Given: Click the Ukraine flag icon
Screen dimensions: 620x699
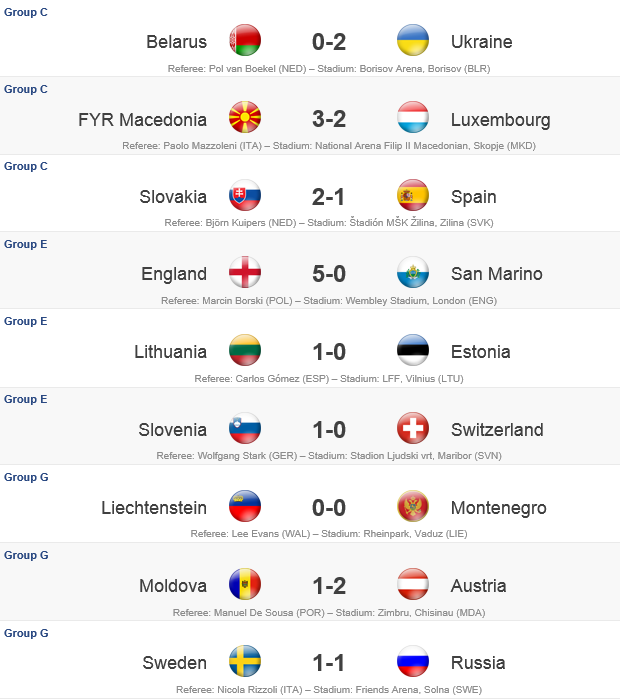Looking at the screenshot, I should [x=413, y=40].
